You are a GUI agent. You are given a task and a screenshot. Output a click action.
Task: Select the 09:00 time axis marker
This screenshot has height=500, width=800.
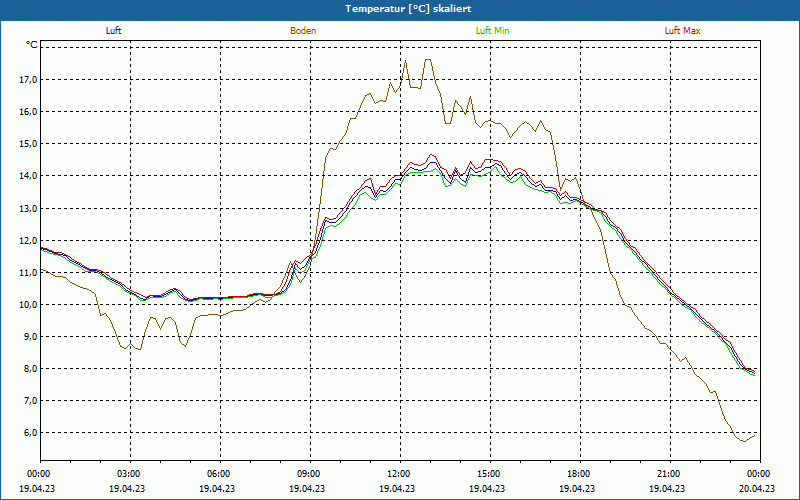(x=309, y=474)
